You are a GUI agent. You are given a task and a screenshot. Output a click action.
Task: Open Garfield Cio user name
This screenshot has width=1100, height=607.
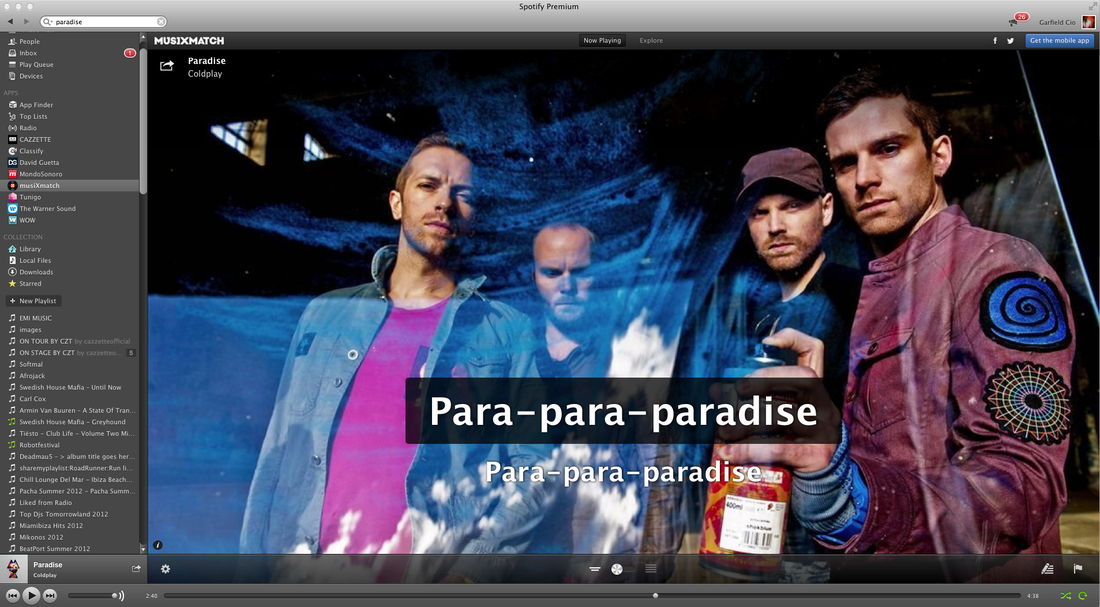click(1057, 22)
